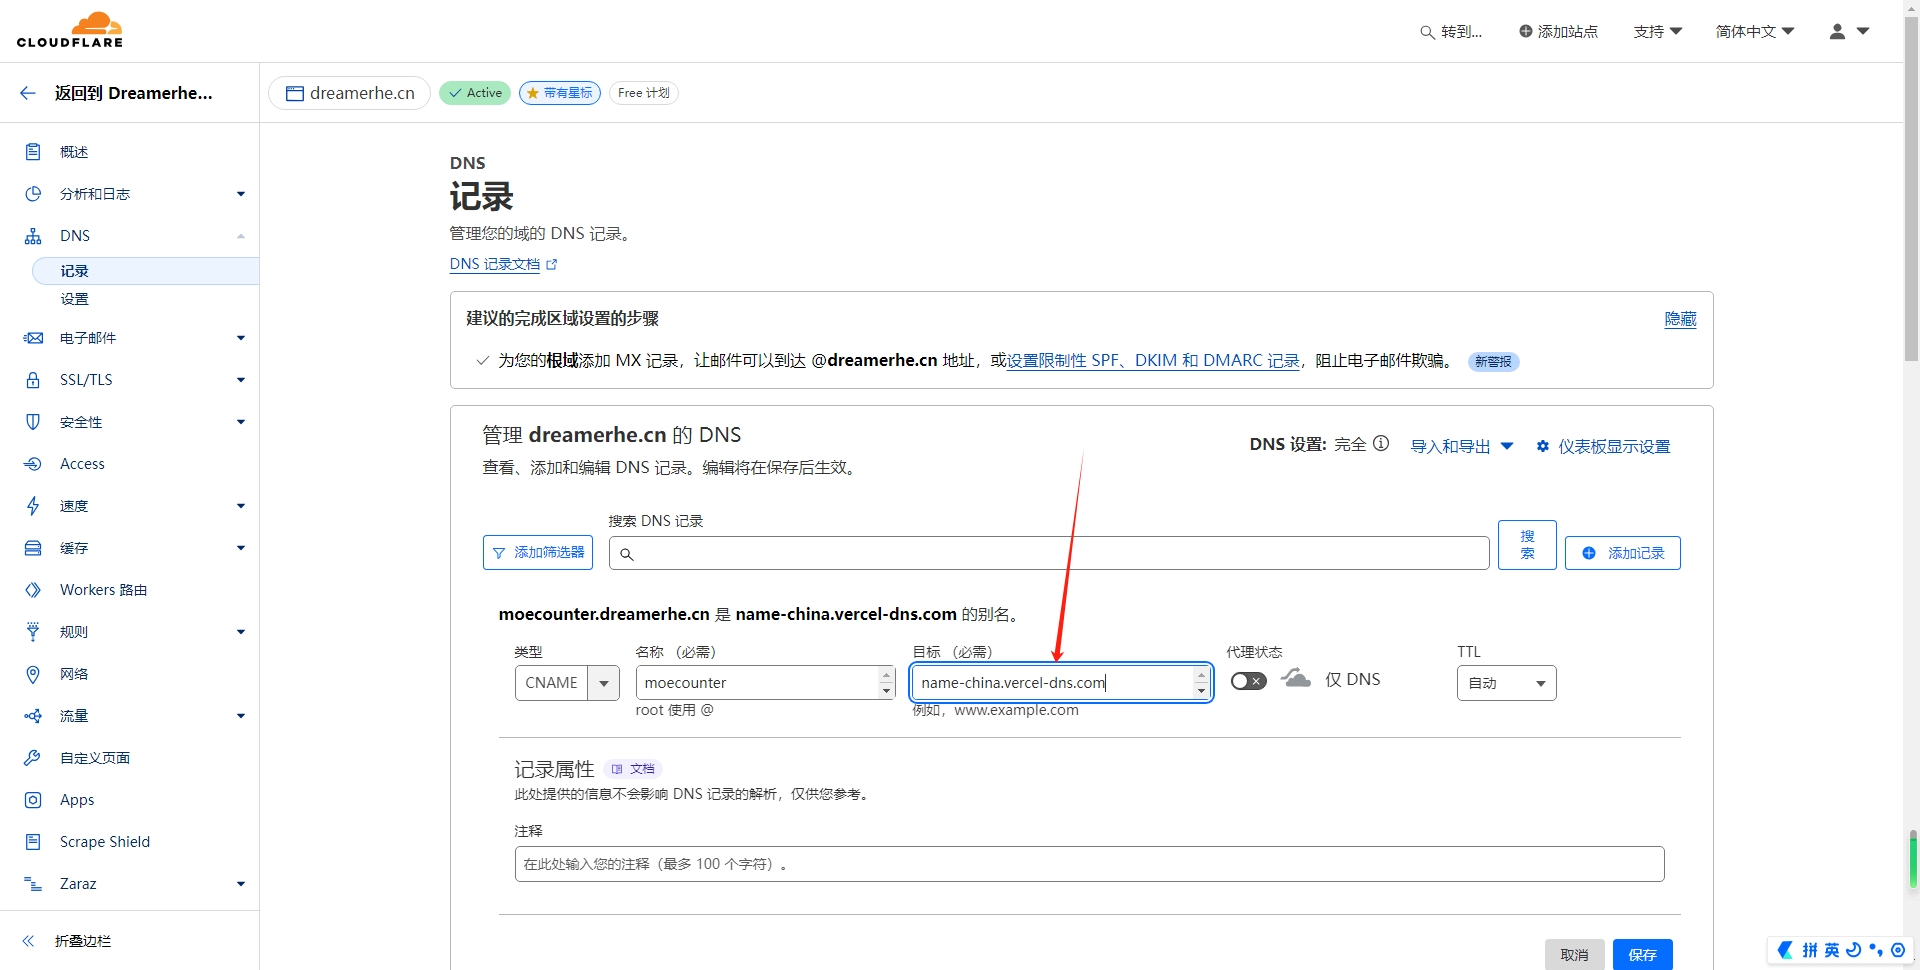
Task: Expand the 安全性 sidebar section
Action: pos(241,422)
